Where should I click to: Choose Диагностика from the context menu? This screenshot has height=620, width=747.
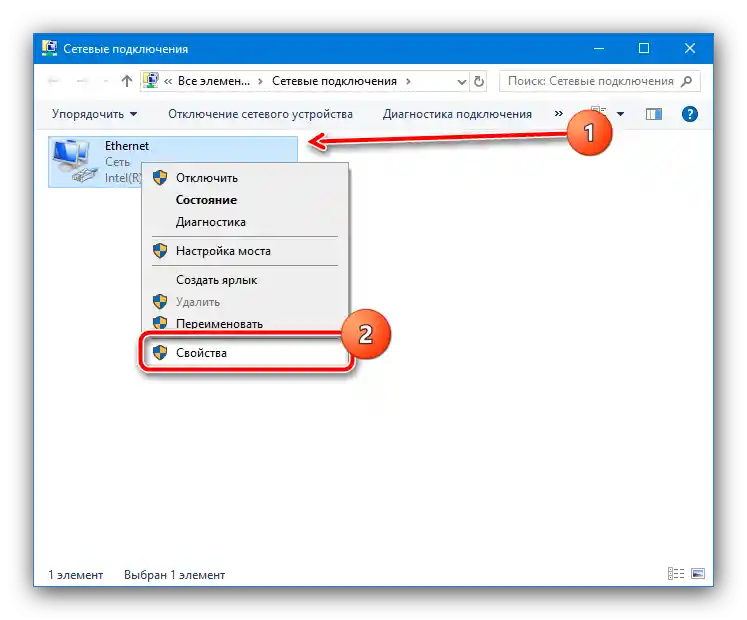245,222
